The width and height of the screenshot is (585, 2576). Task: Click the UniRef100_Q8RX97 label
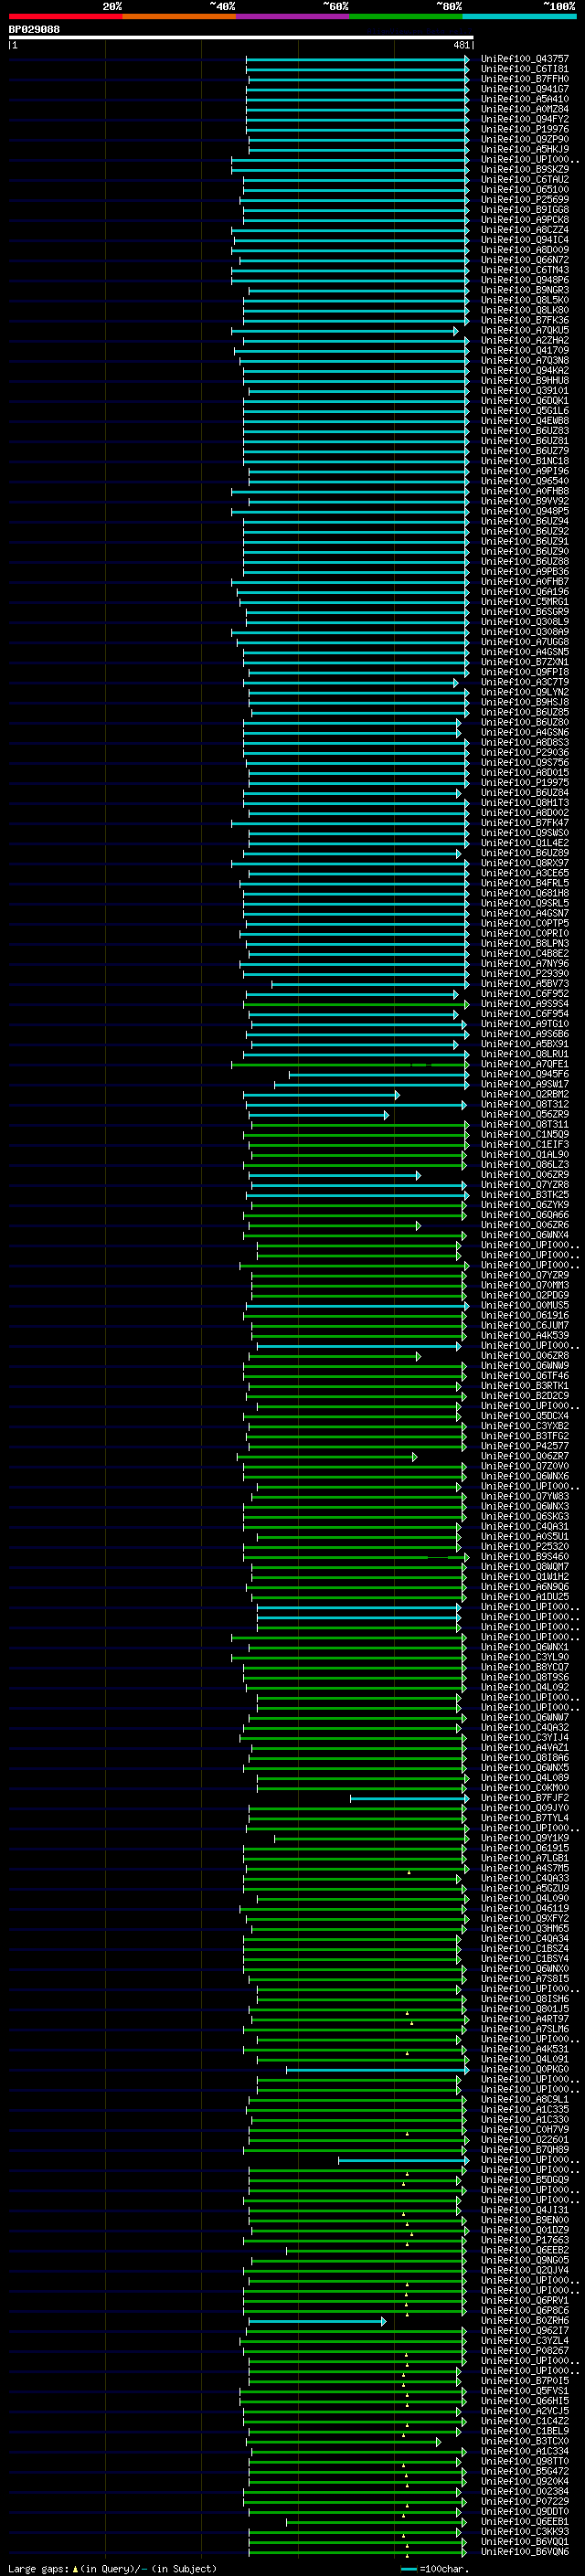click(x=525, y=863)
